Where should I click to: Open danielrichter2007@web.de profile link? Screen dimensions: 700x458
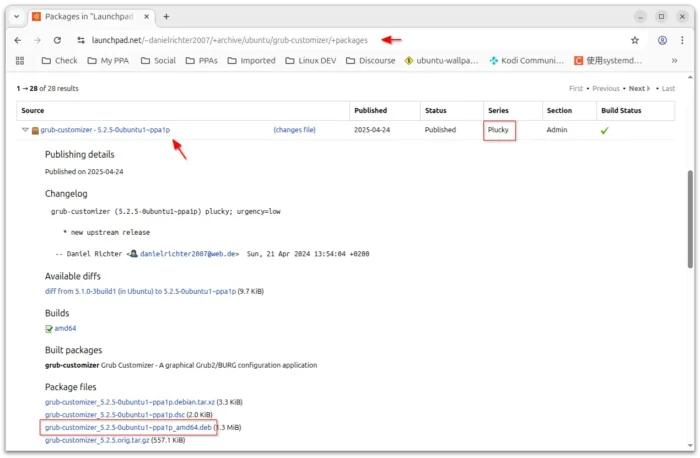189,254
